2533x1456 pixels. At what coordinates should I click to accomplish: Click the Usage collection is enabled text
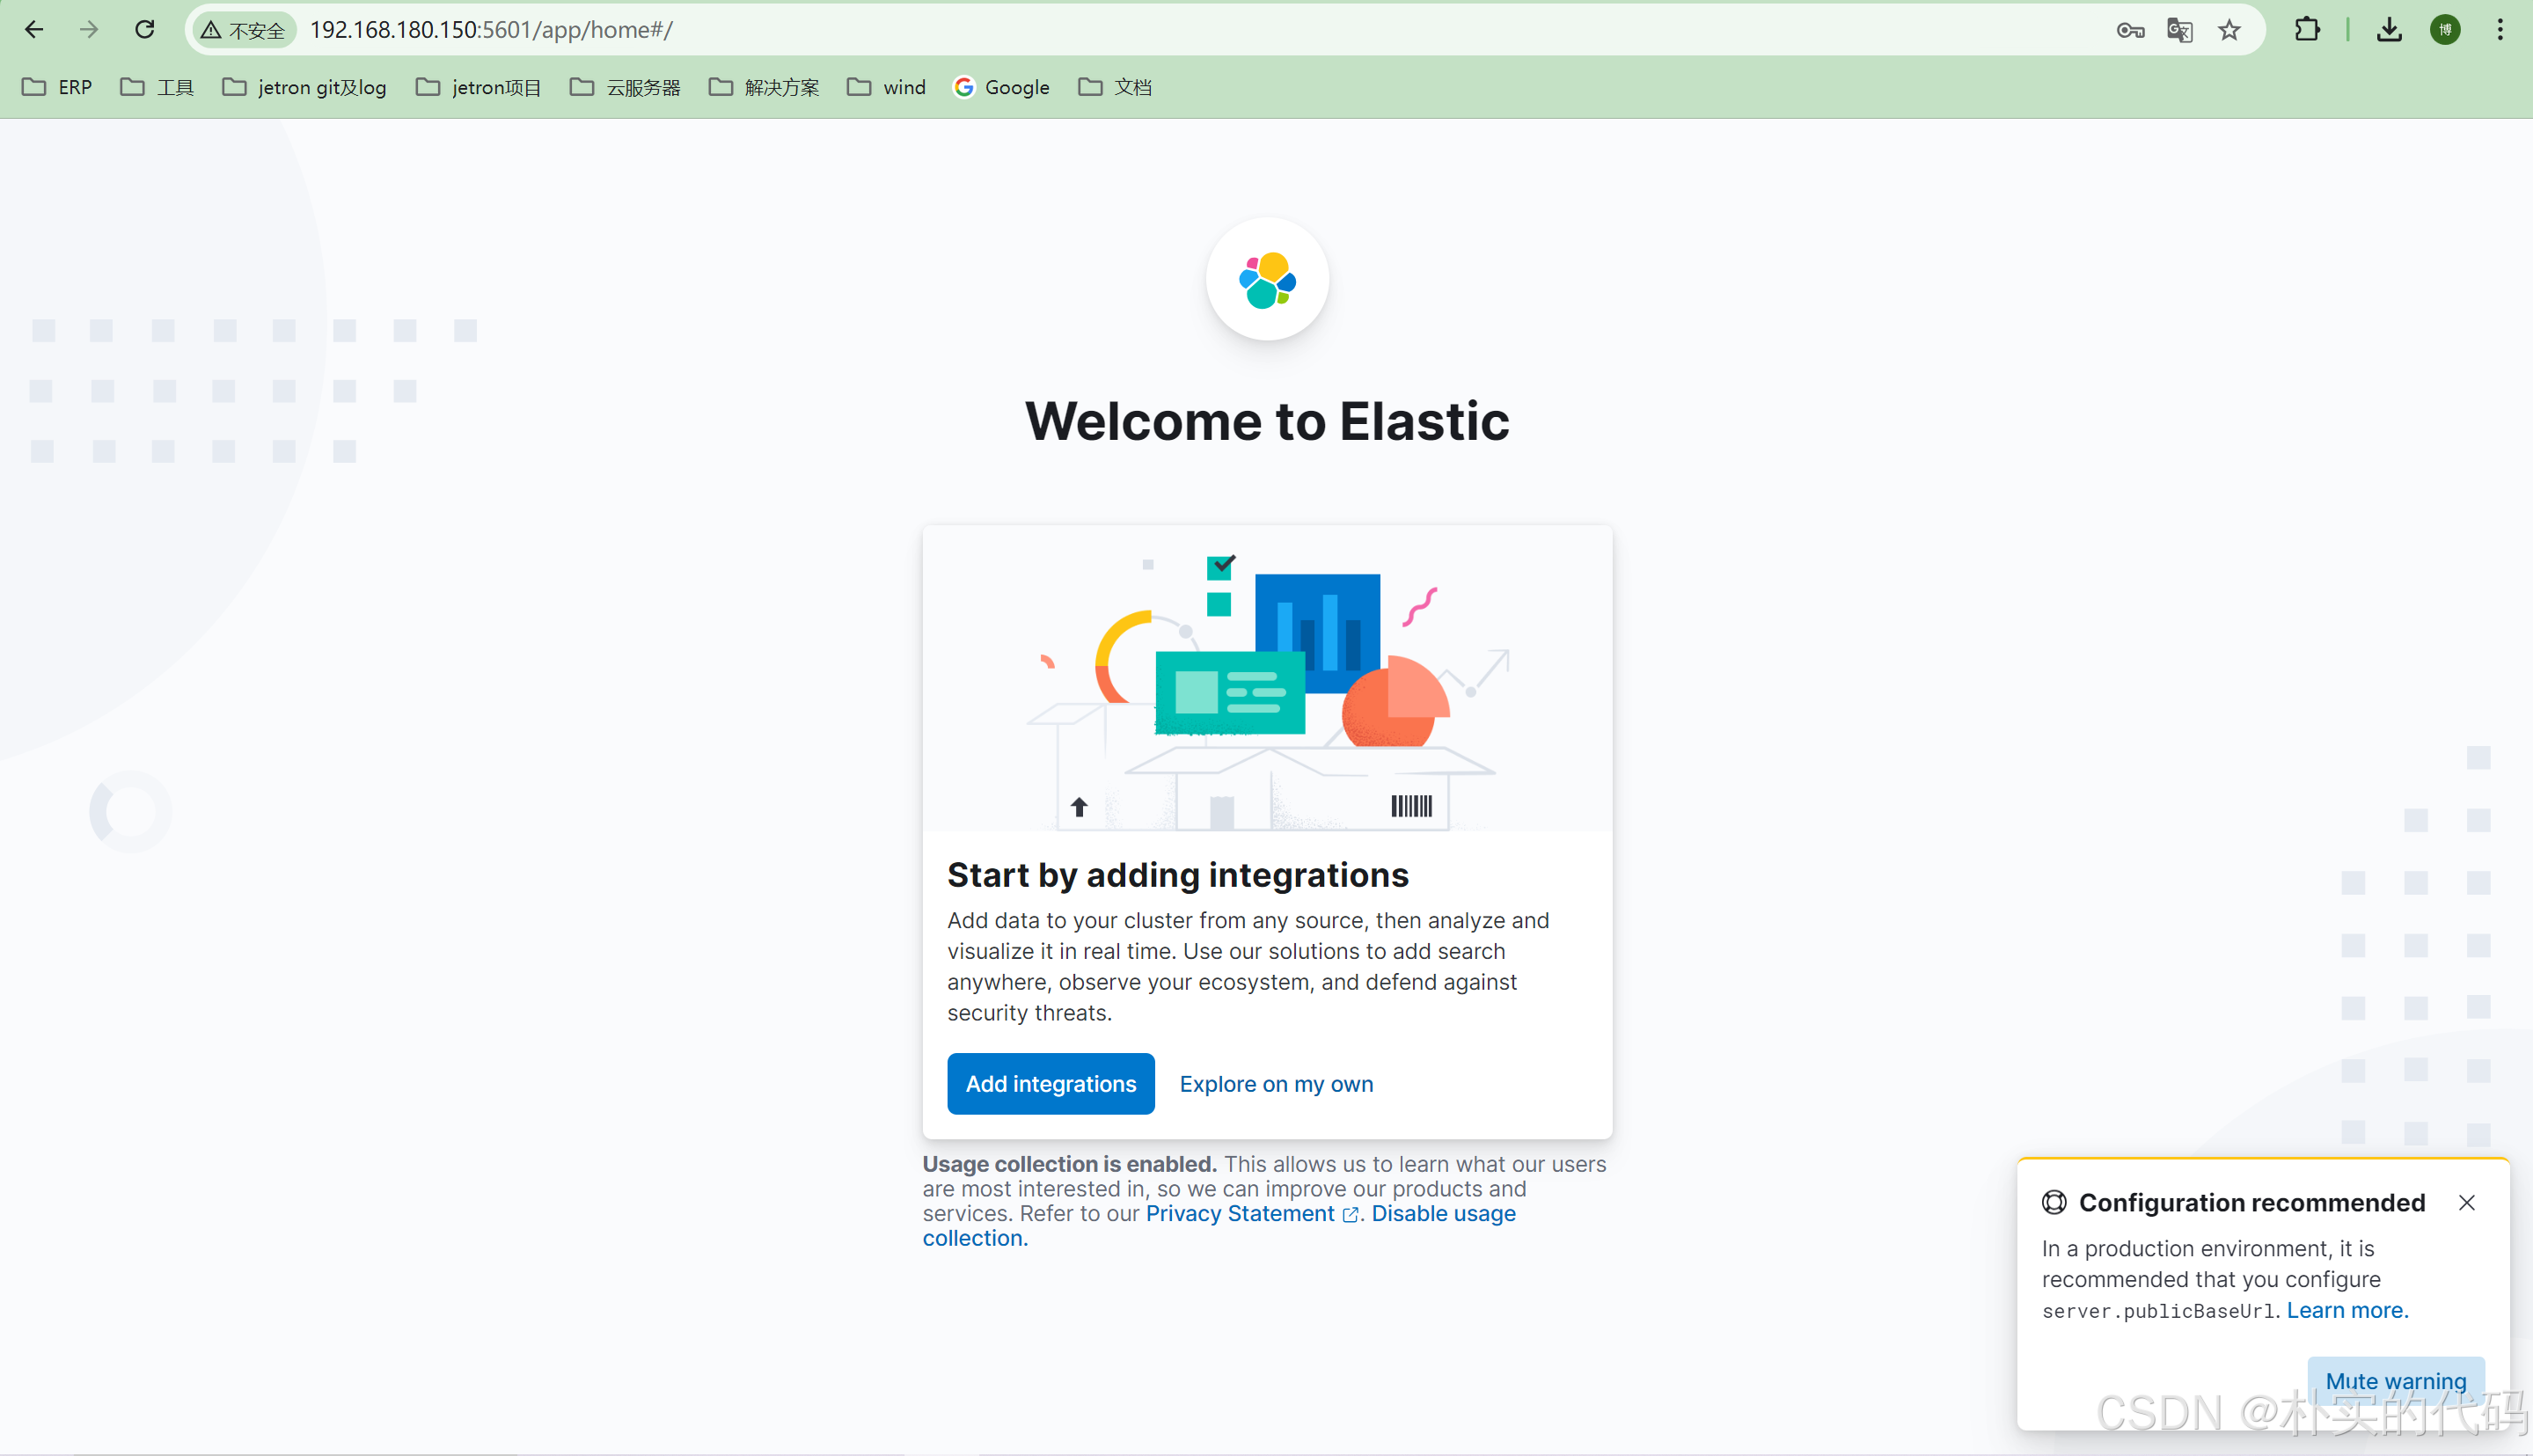click(x=1069, y=1164)
